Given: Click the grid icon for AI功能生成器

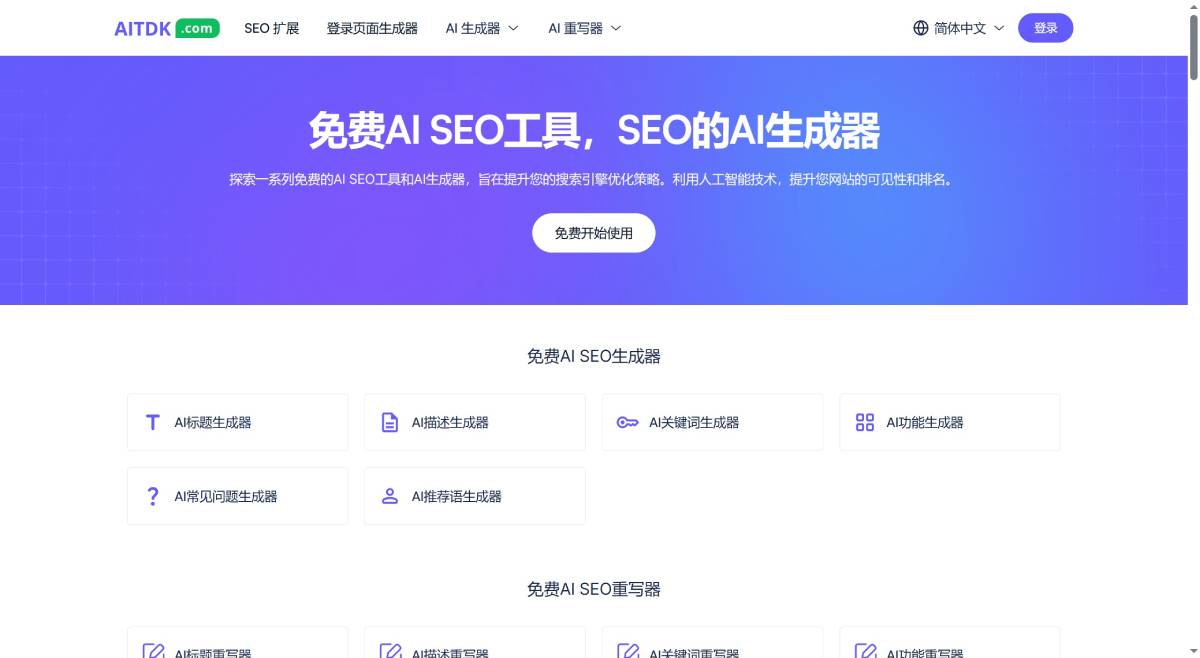Looking at the screenshot, I should pos(865,422).
